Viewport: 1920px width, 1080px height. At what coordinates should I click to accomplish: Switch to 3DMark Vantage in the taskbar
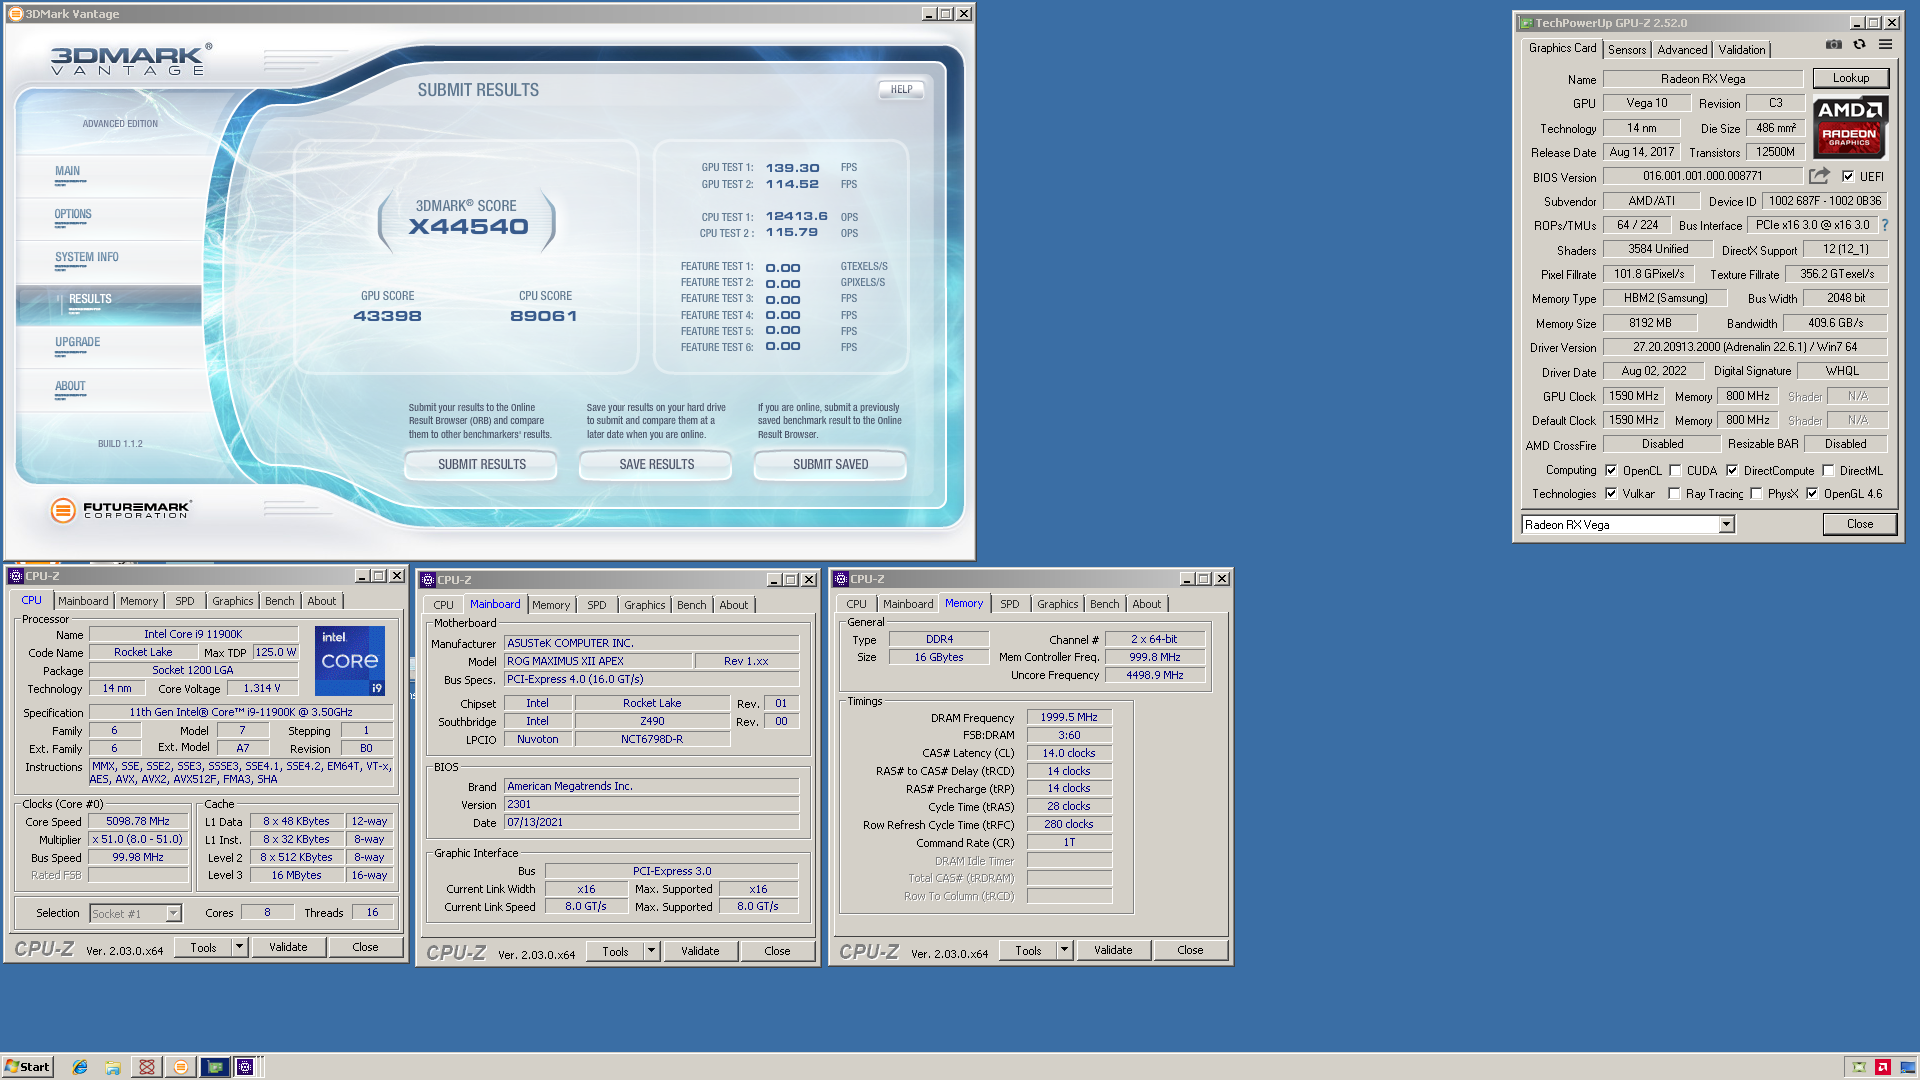click(x=181, y=1067)
